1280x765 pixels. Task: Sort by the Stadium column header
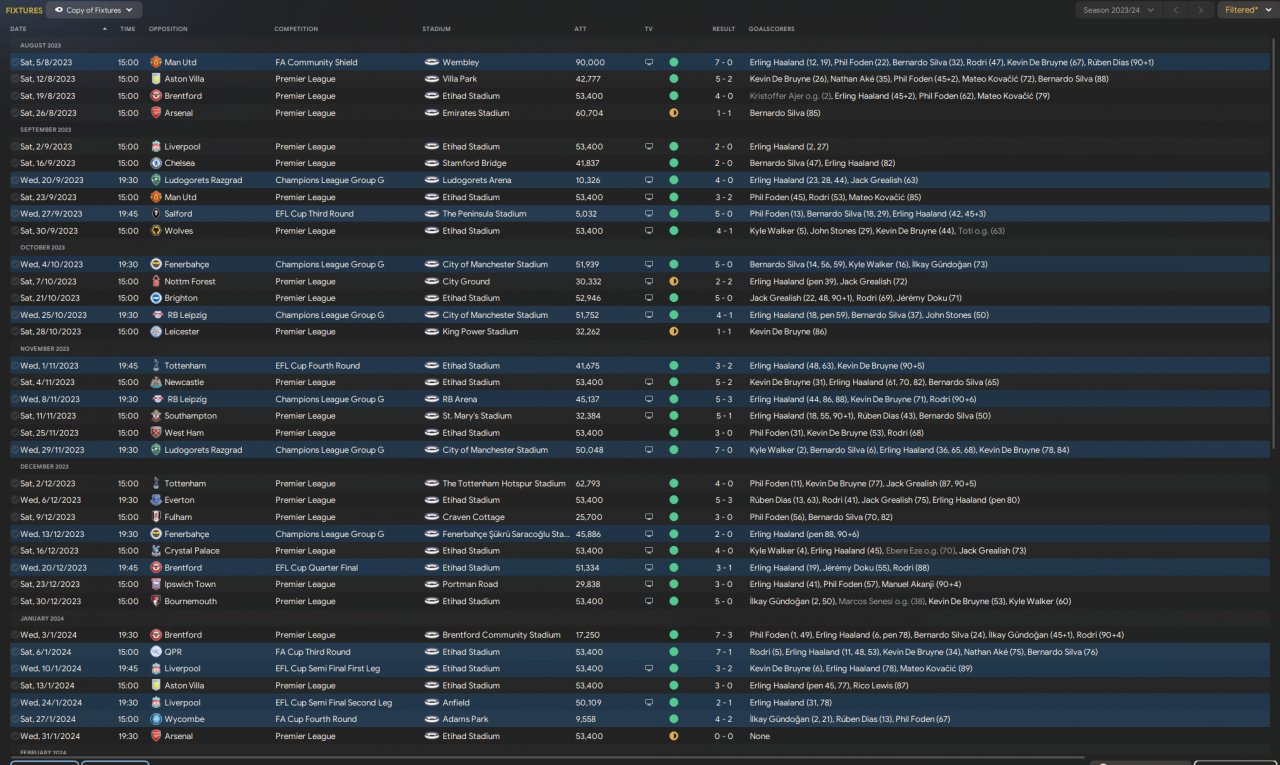[x=437, y=29]
